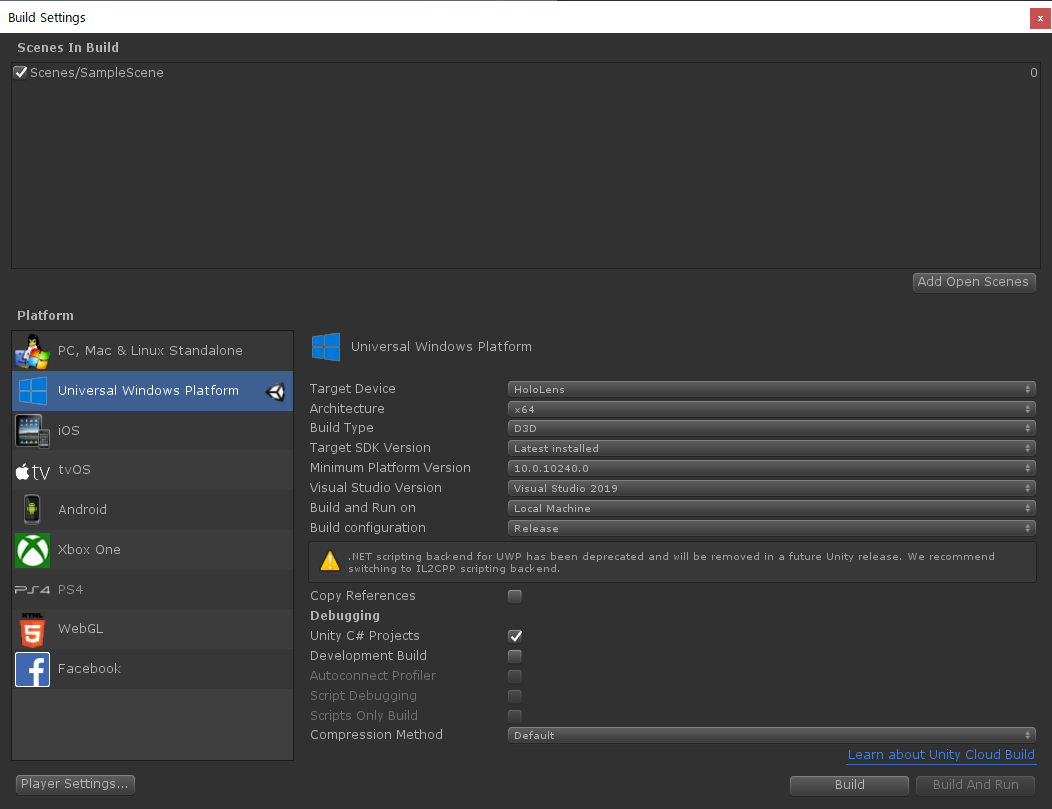This screenshot has width=1052, height=809.
Task: Click the Windows logo icon in the platform list
Action: 32,390
